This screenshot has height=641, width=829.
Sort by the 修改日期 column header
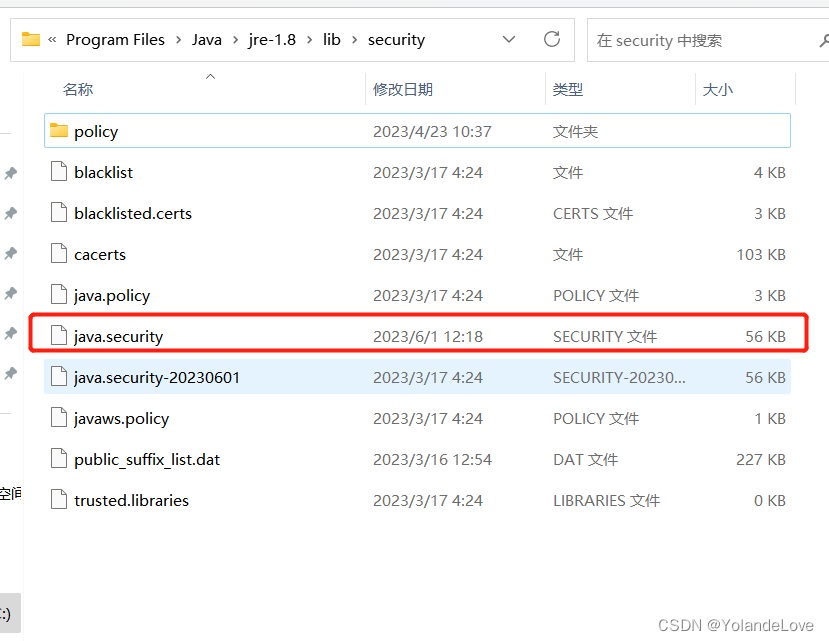(403, 89)
